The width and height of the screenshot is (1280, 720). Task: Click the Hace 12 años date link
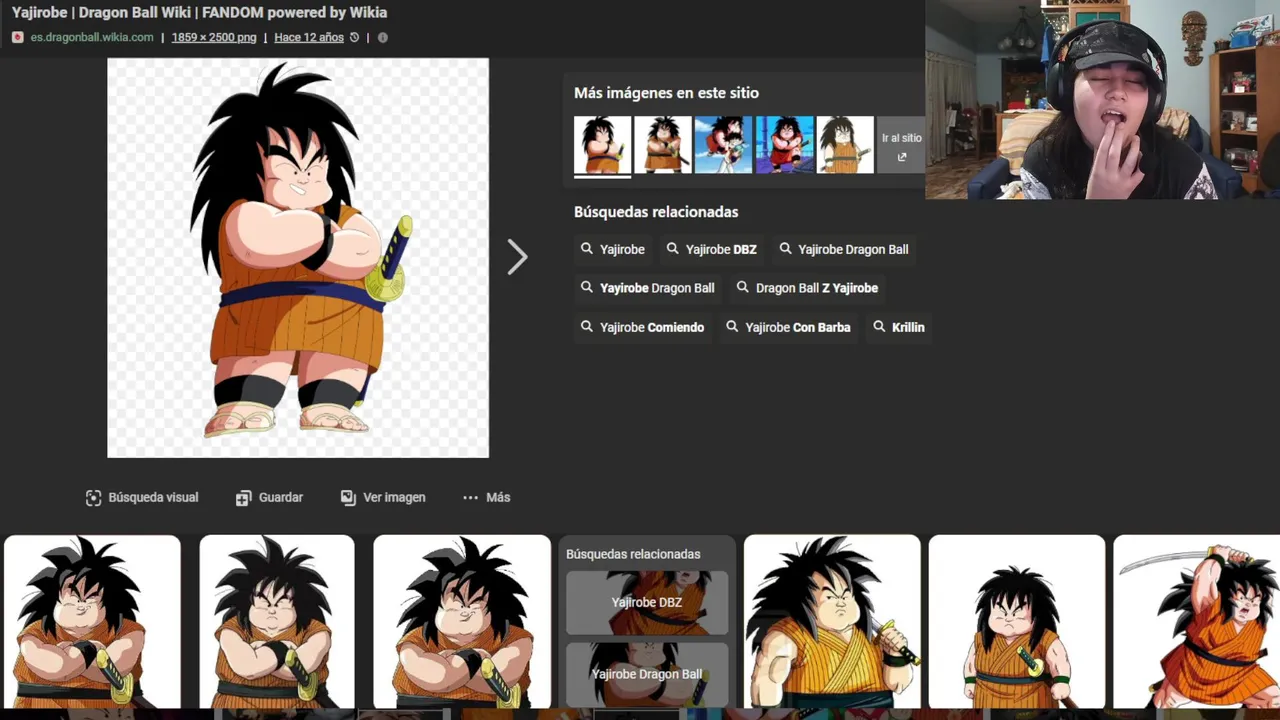pos(309,37)
